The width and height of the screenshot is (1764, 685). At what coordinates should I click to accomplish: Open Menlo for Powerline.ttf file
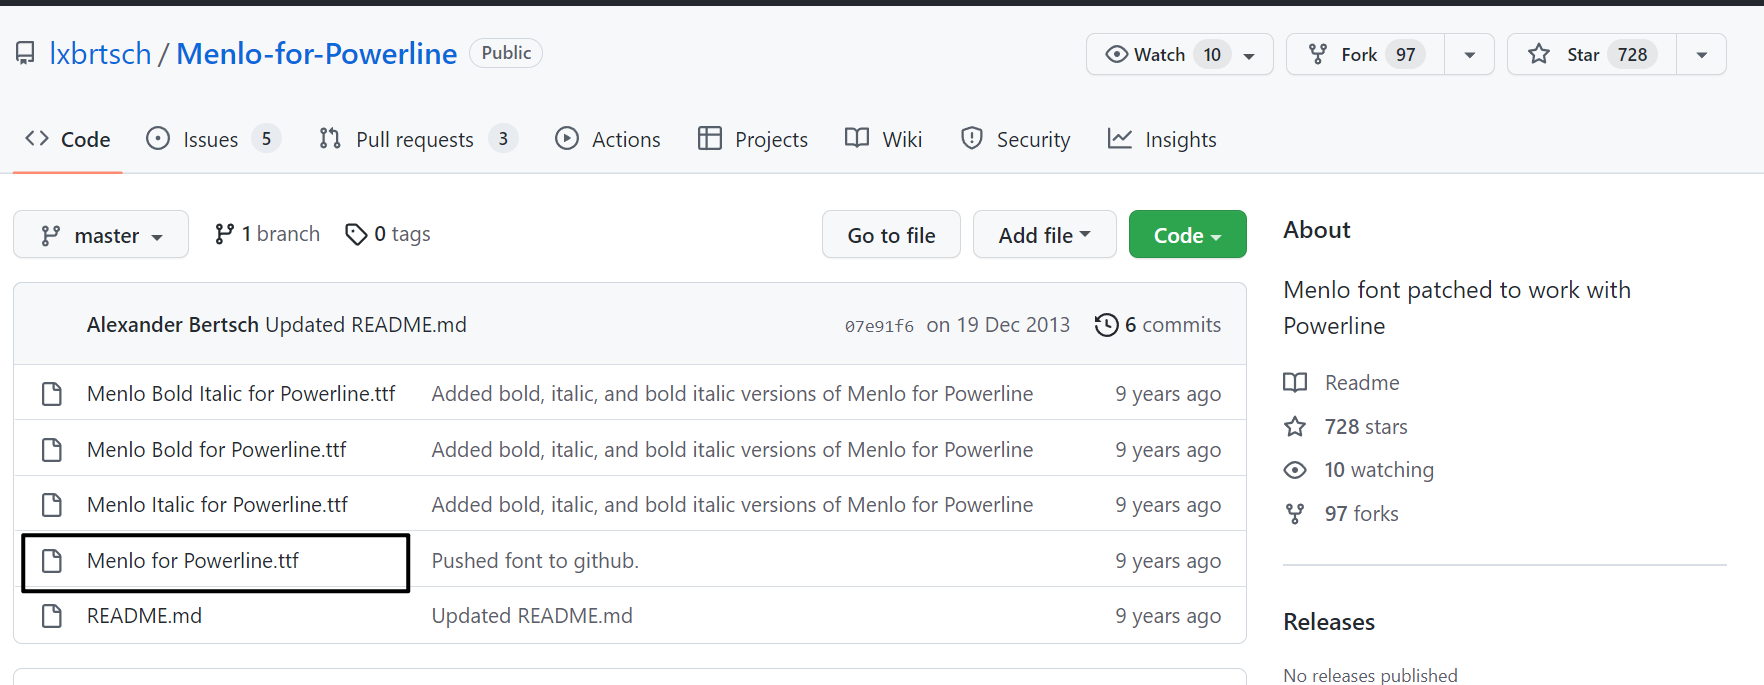[193, 561]
